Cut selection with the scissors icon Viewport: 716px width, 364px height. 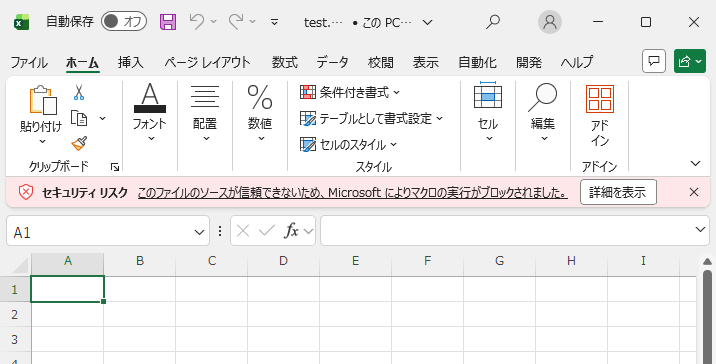79,93
